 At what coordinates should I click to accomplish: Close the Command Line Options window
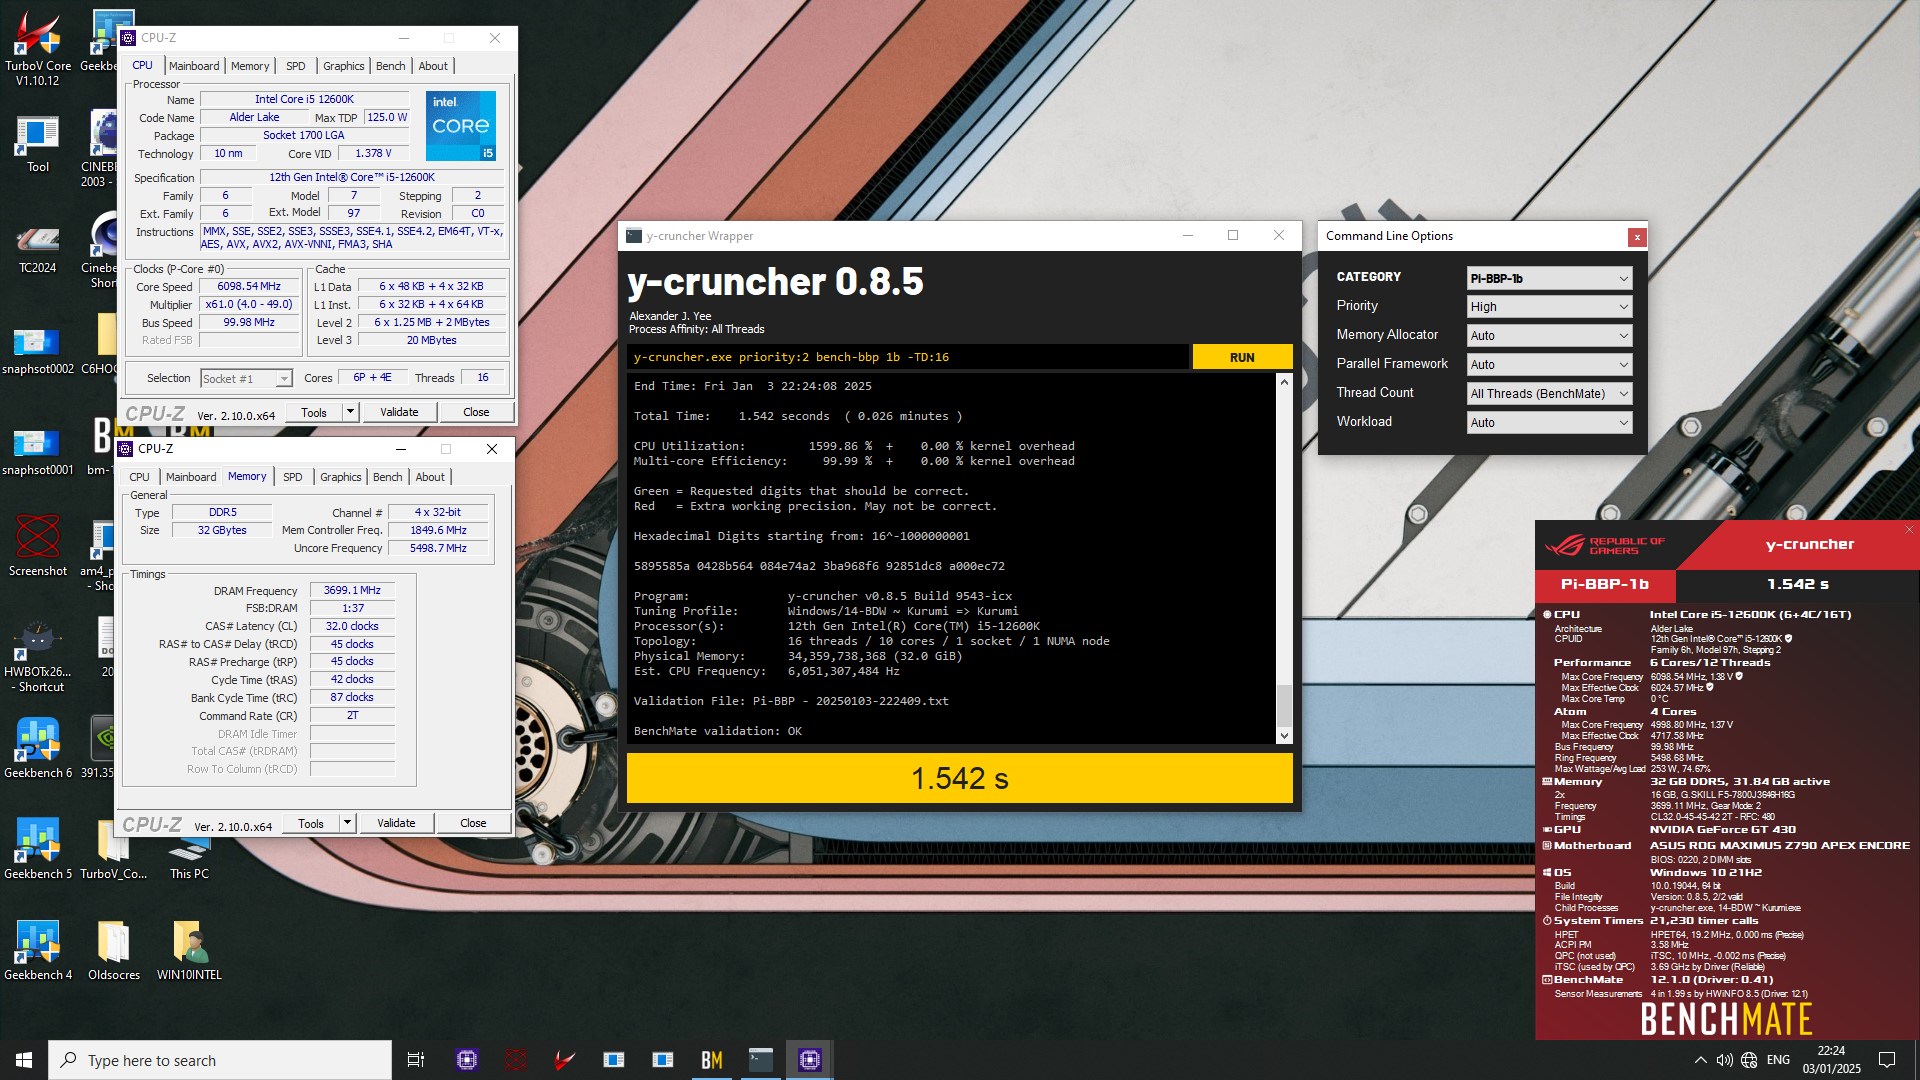pyautogui.click(x=1637, y=237)
